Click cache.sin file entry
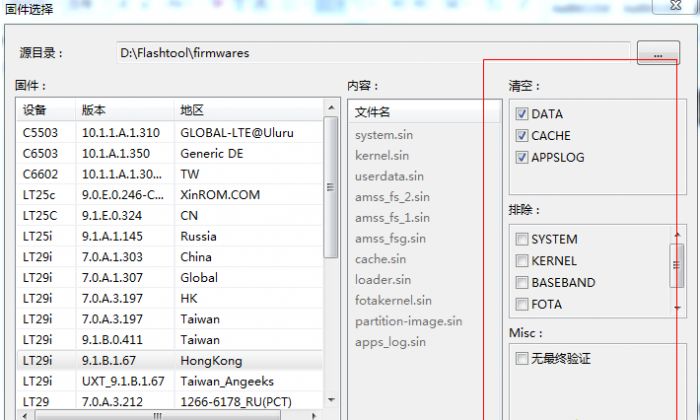The width and height of the screenshot is (700, 420). (381, 259)
